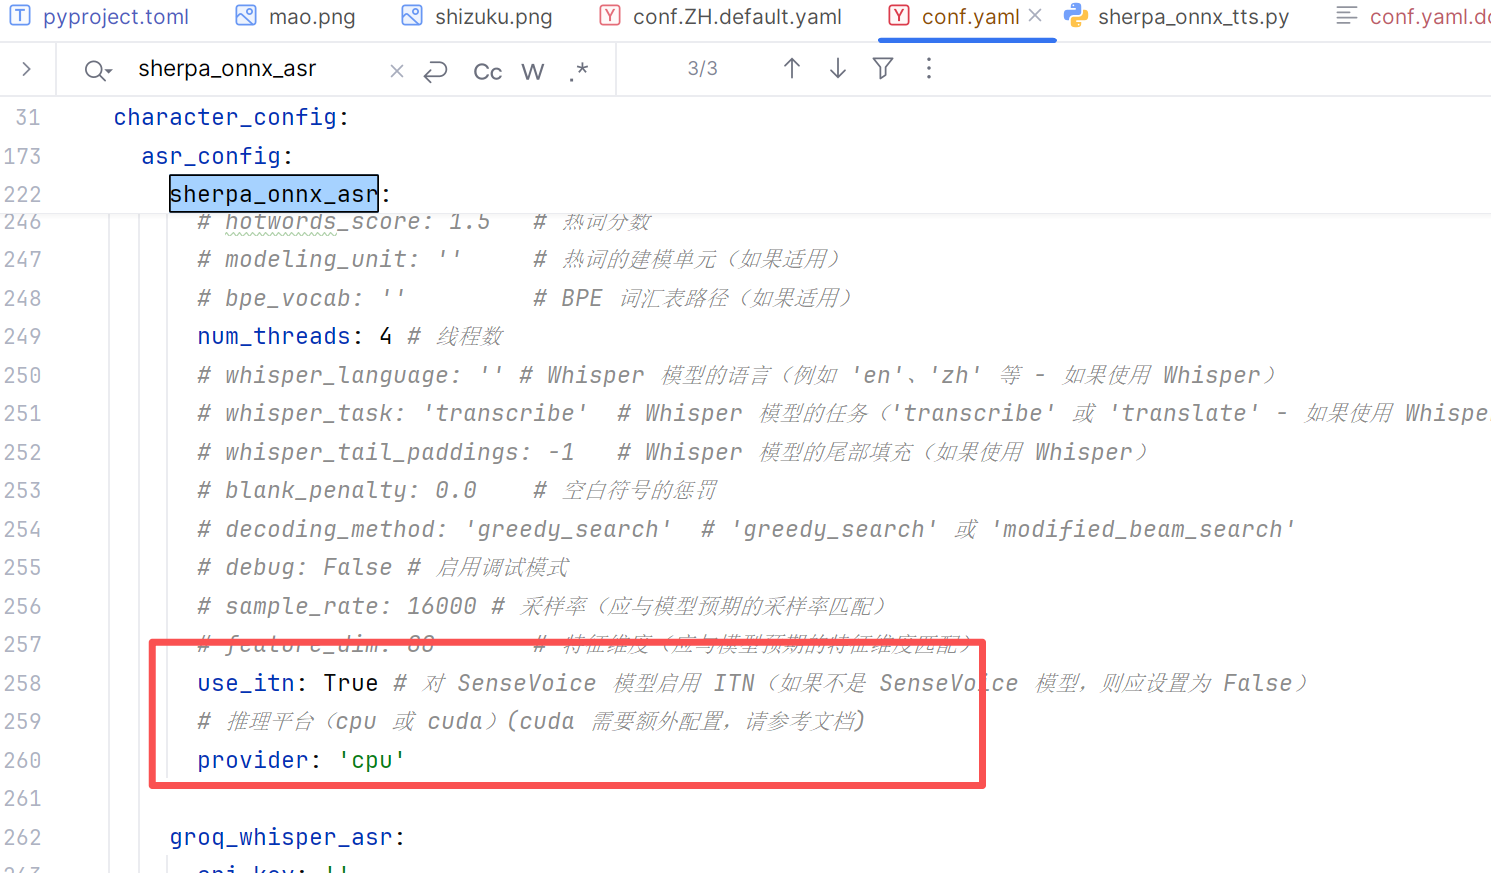The image size is (1491, 873).
Task: Click the 'cpu' provider value
Action: [x=372, y=760]
